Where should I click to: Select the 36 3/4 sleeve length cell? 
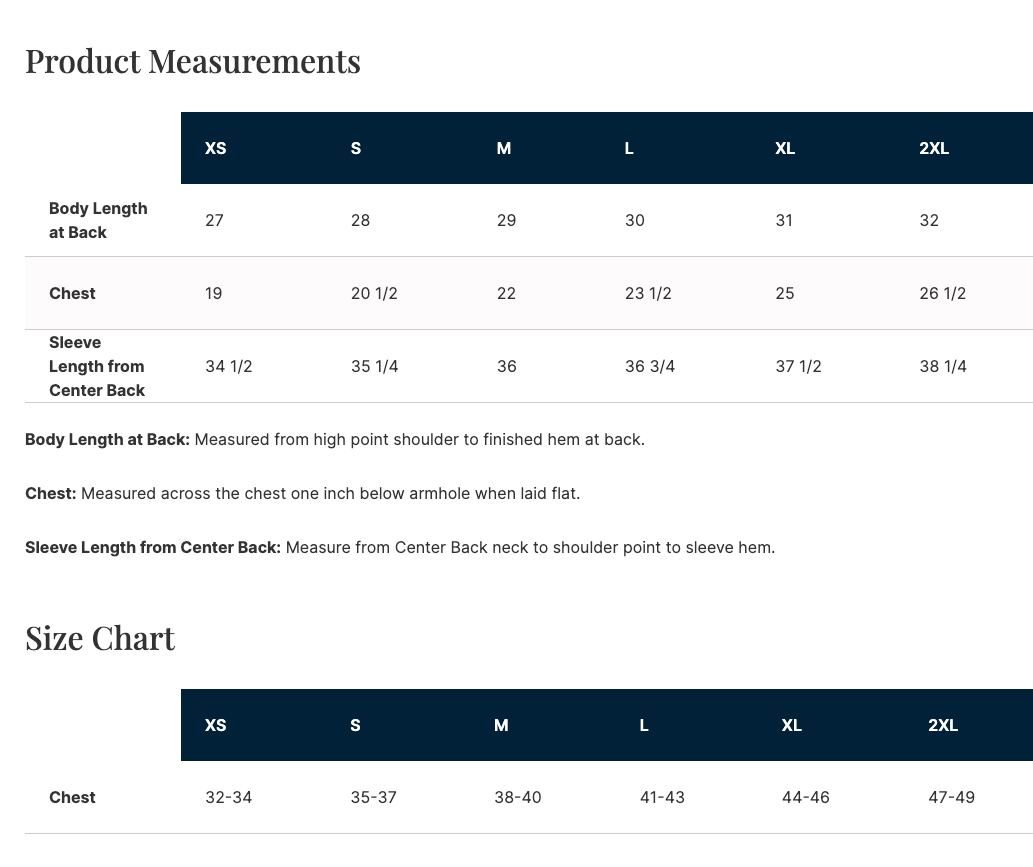(x=650, y=366)
